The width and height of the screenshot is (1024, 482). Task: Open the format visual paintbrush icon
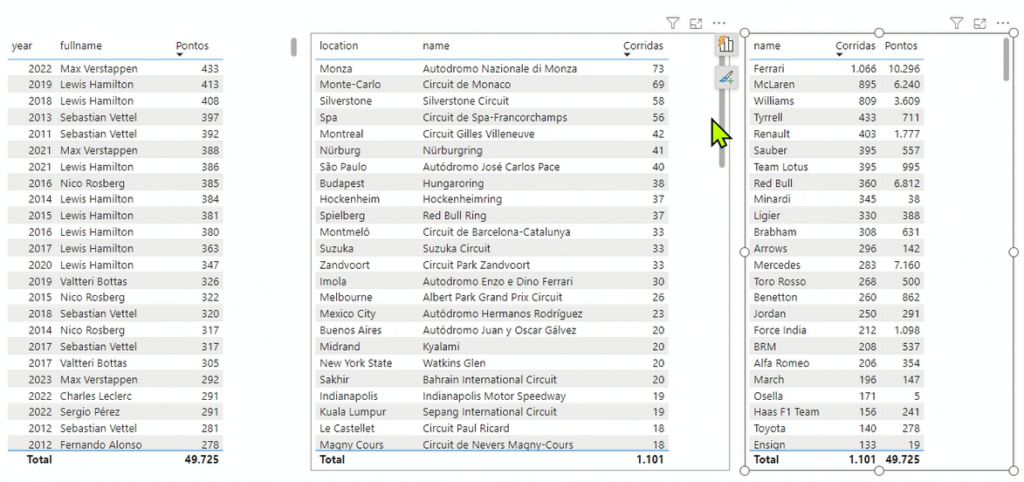click(726, 77)
